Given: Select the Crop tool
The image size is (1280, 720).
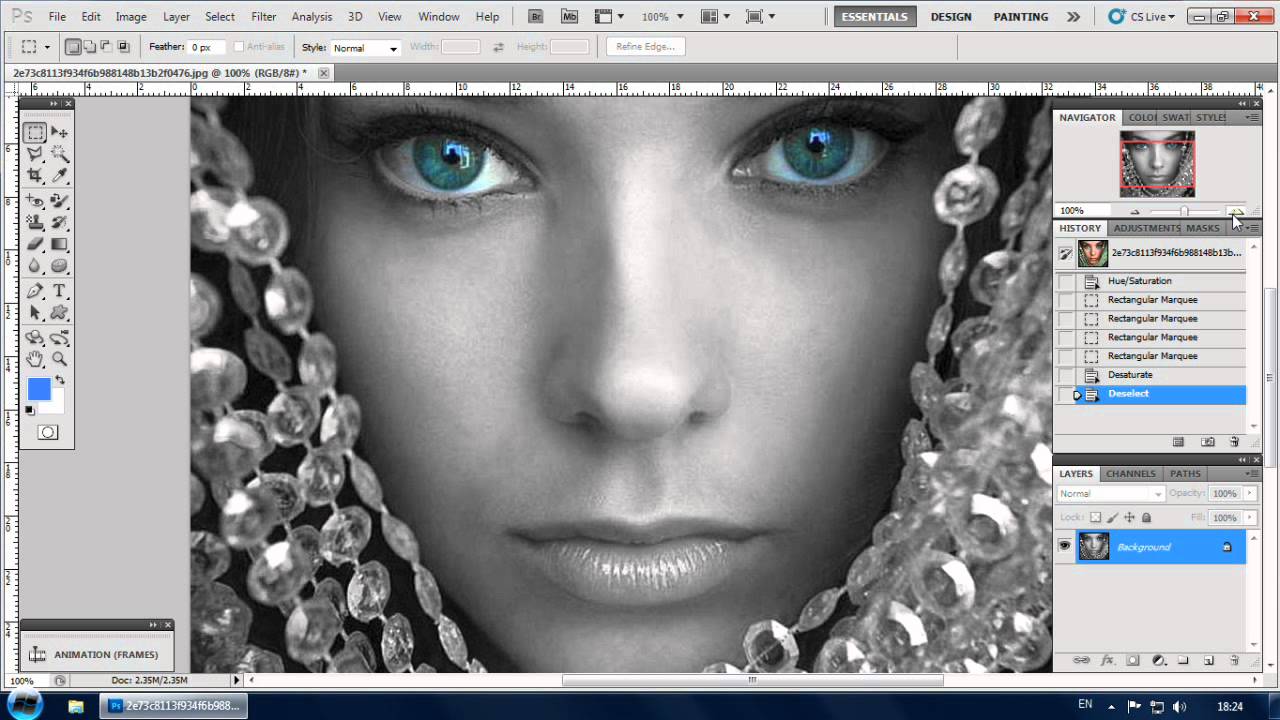Looking at the screenshot, I should (x=35, y=176).
